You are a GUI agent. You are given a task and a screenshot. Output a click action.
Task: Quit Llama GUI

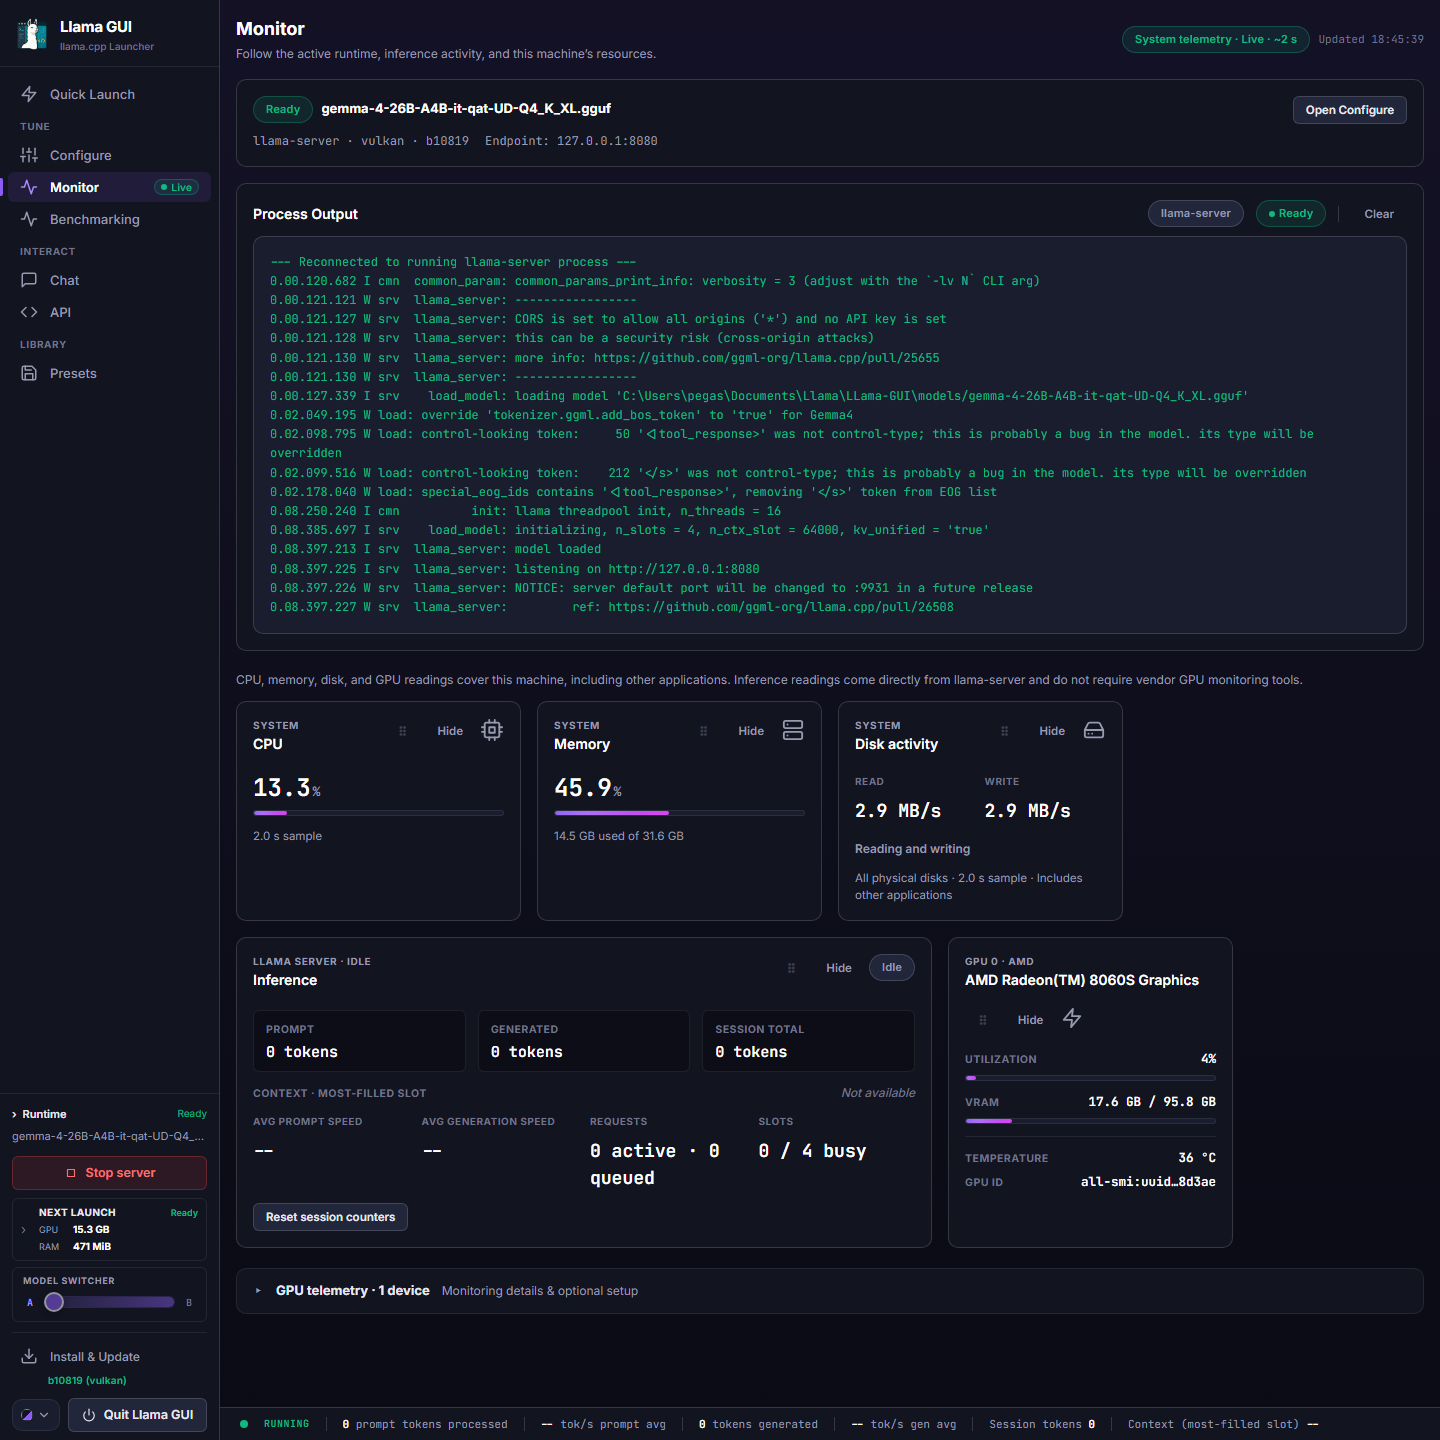[x=138, y=1415]
